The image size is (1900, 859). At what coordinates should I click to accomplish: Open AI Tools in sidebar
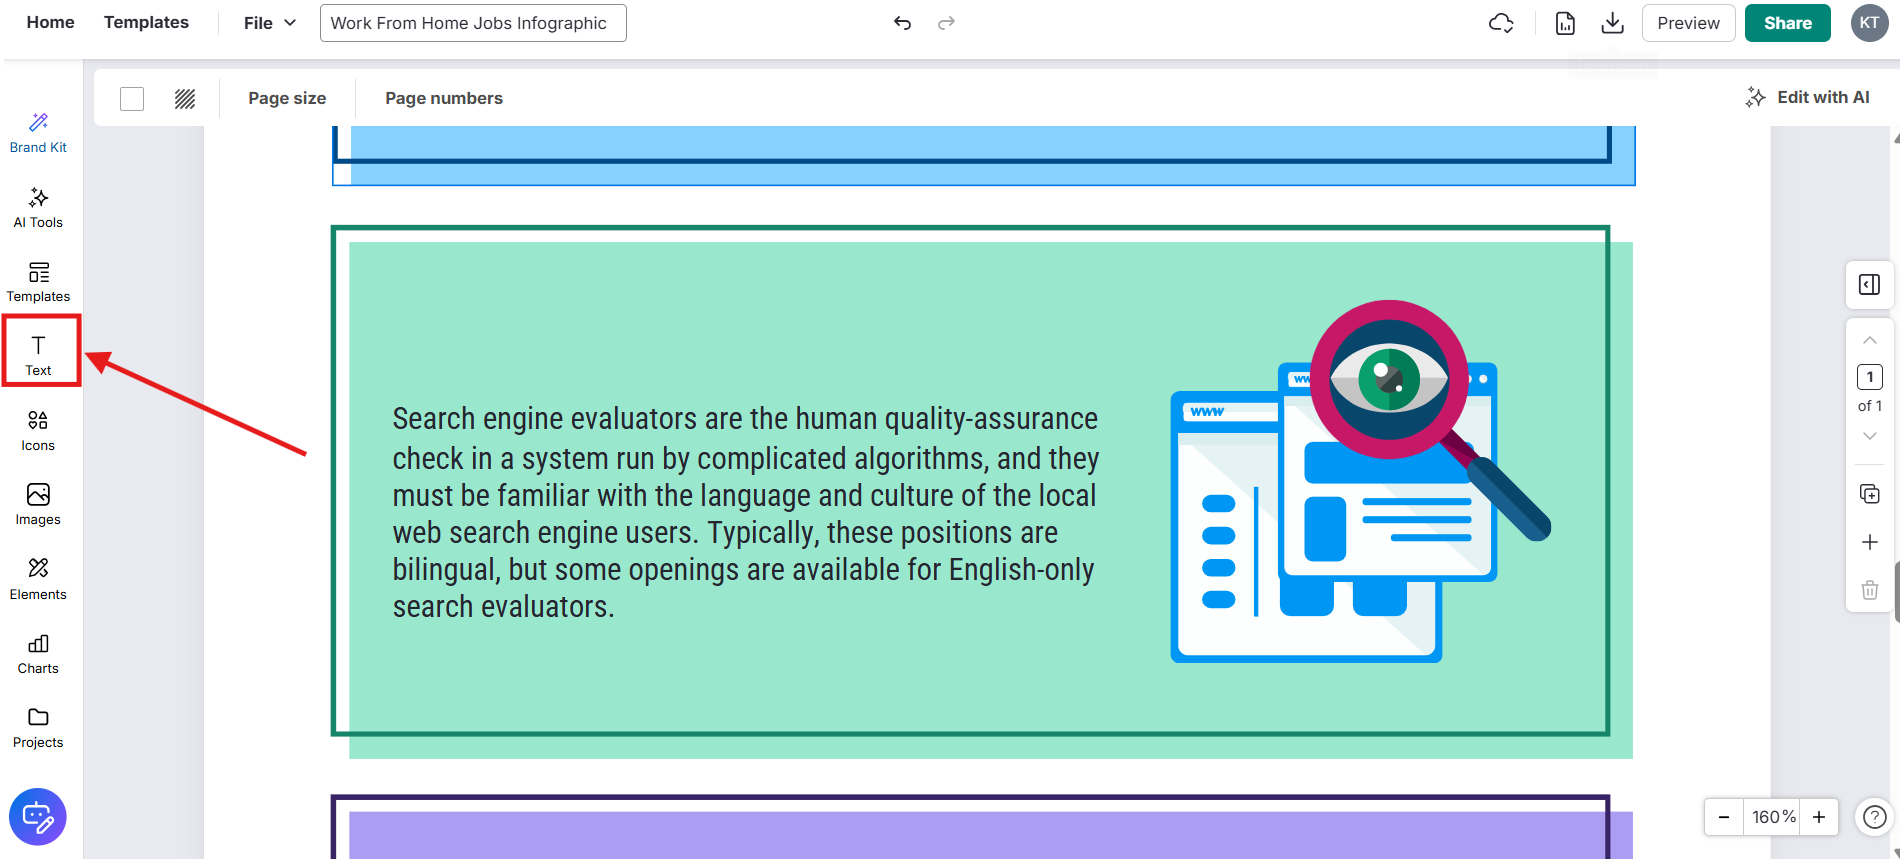[38, 208]
